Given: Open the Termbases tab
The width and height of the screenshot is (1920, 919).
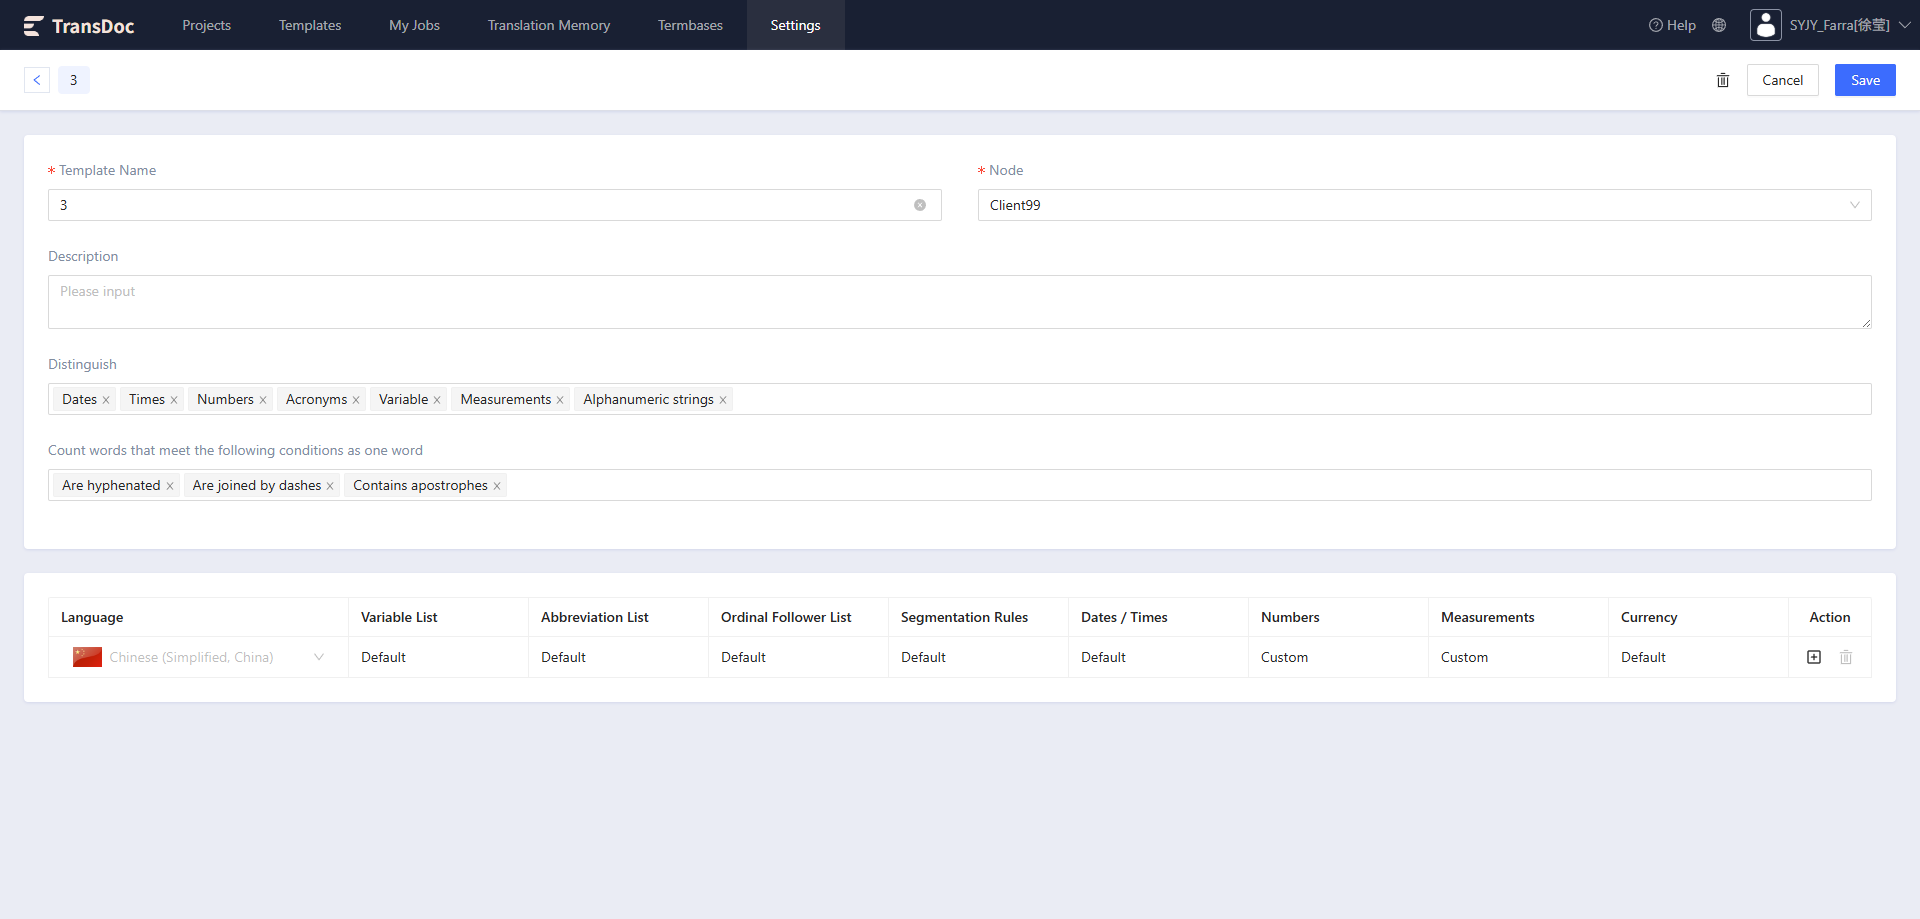Looking at the screenshot, I should [690, 25].
